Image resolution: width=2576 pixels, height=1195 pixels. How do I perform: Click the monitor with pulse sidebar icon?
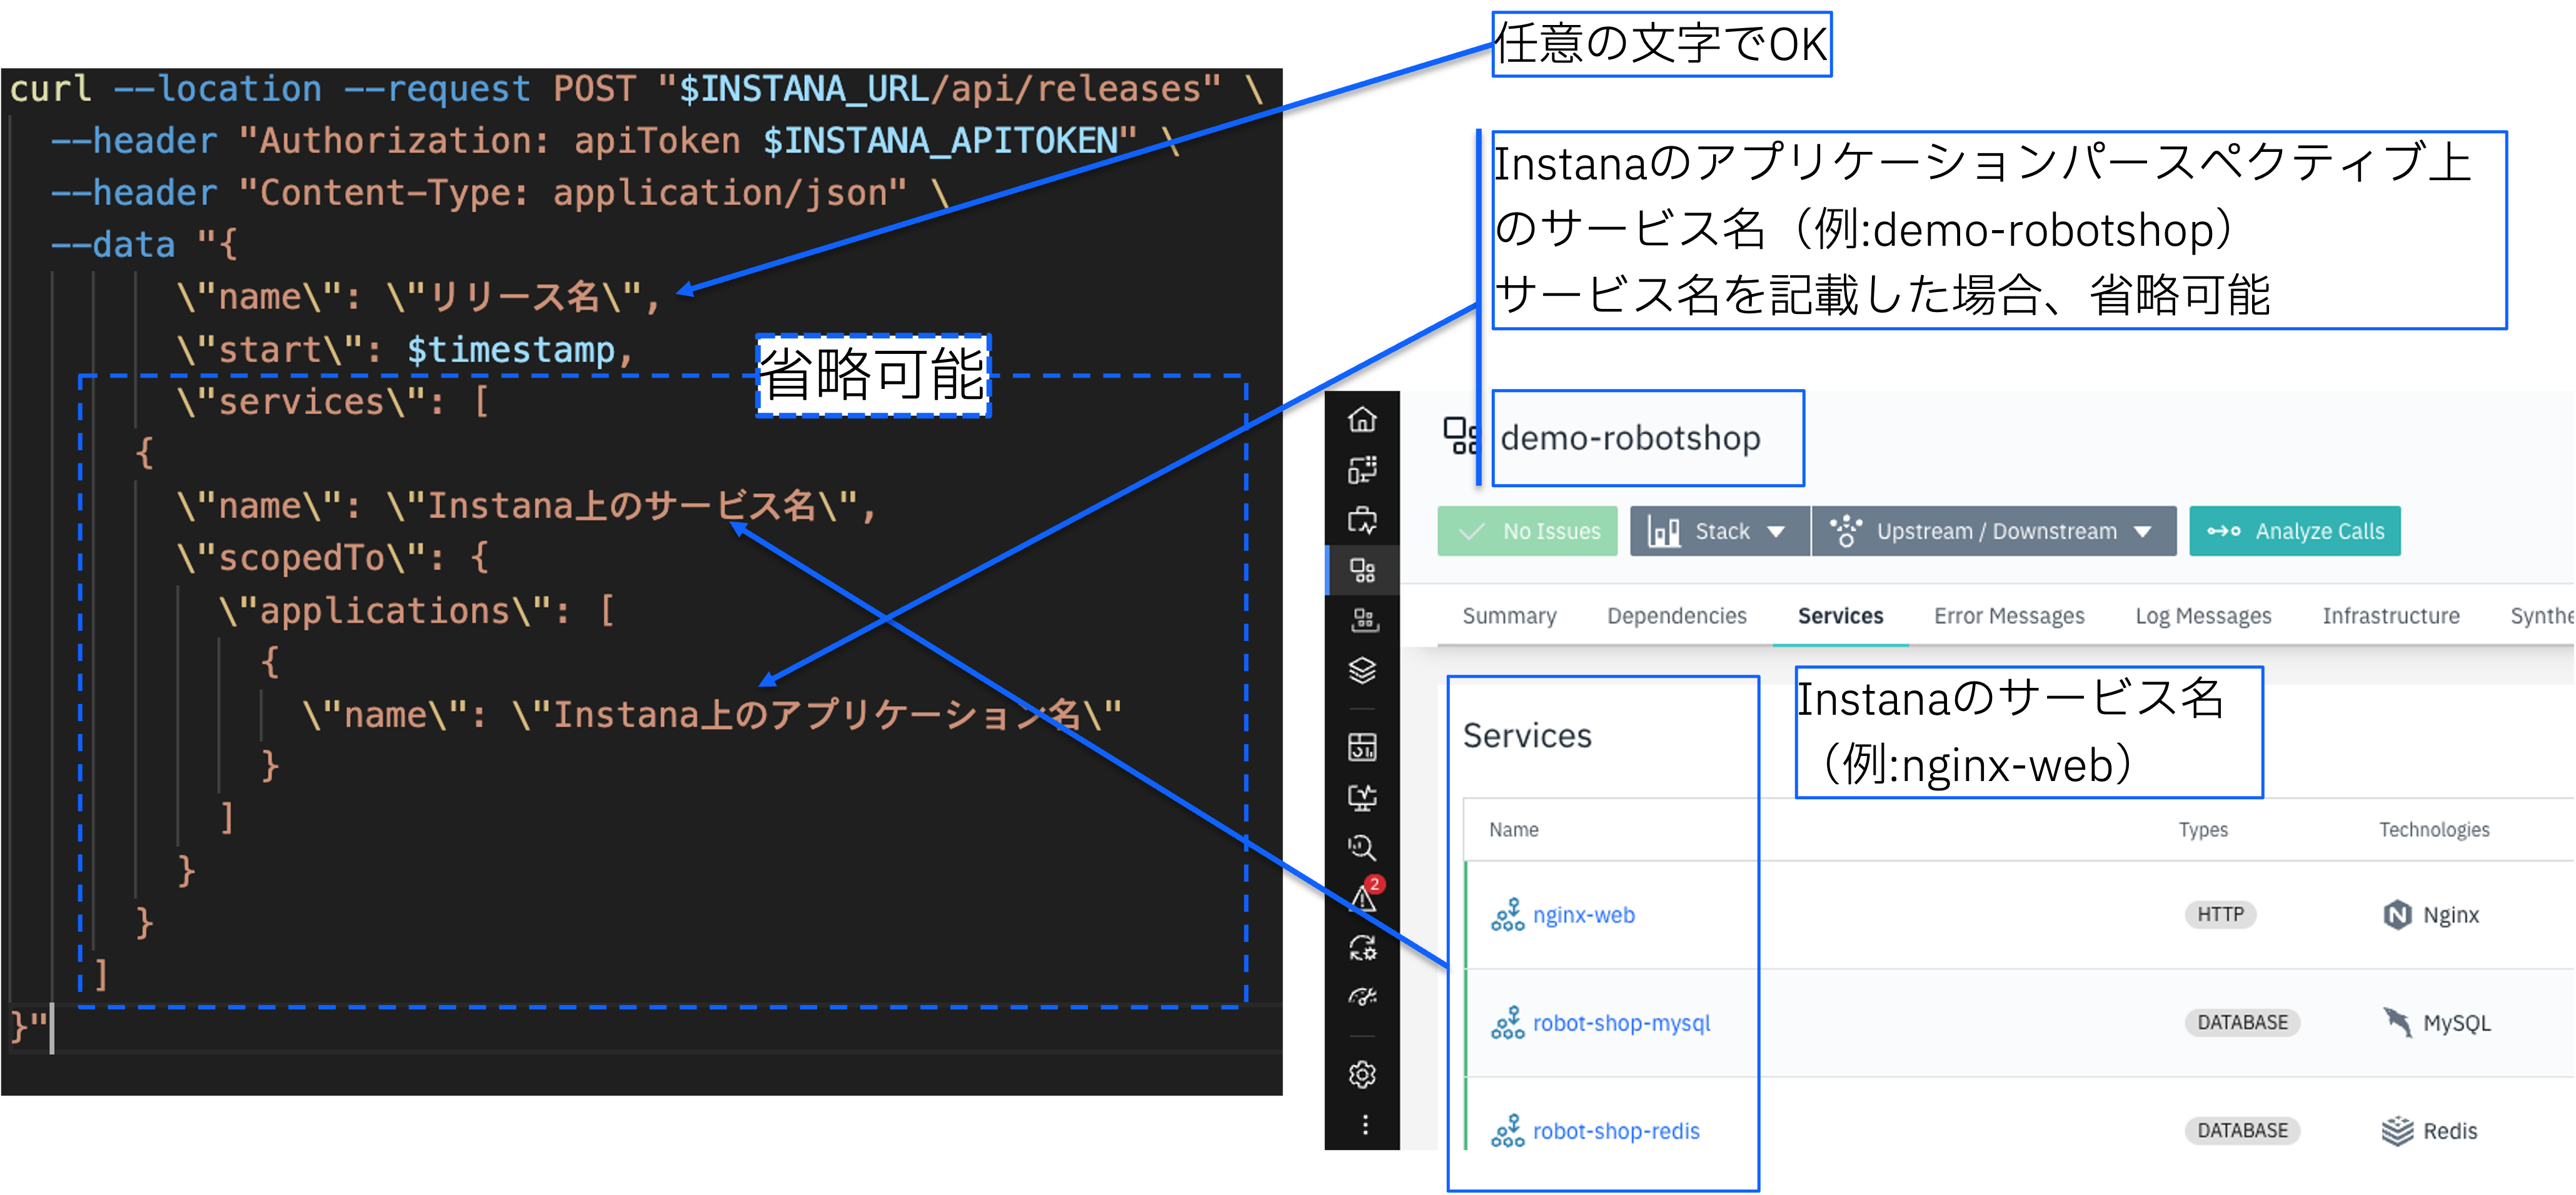[x=1362, y=797]
